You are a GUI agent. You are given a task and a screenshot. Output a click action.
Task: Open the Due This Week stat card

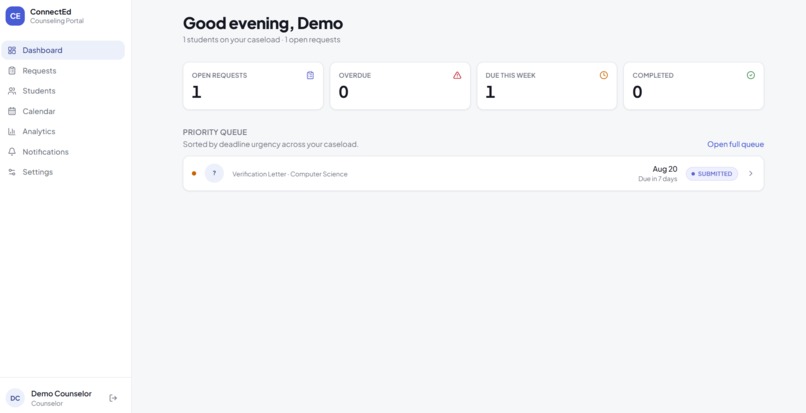(x=547, y=86)
